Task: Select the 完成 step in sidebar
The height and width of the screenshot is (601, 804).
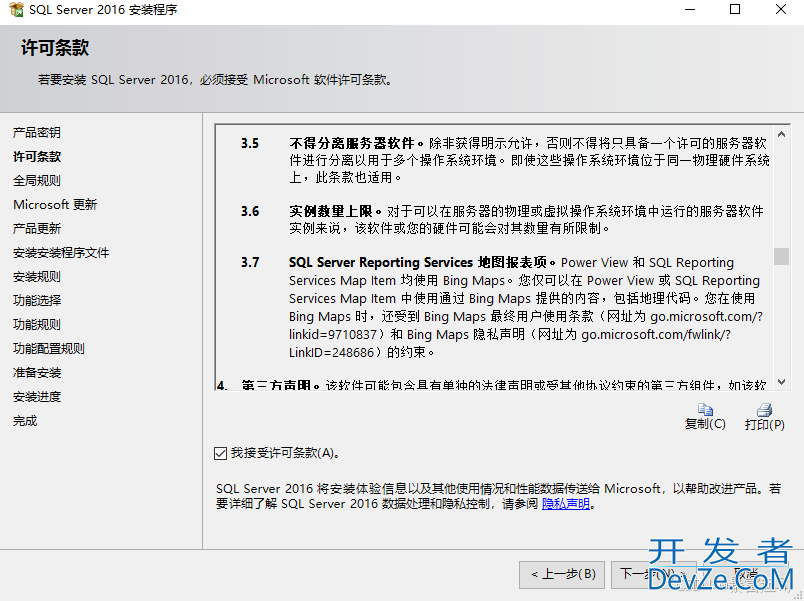Action: point(25,421)
